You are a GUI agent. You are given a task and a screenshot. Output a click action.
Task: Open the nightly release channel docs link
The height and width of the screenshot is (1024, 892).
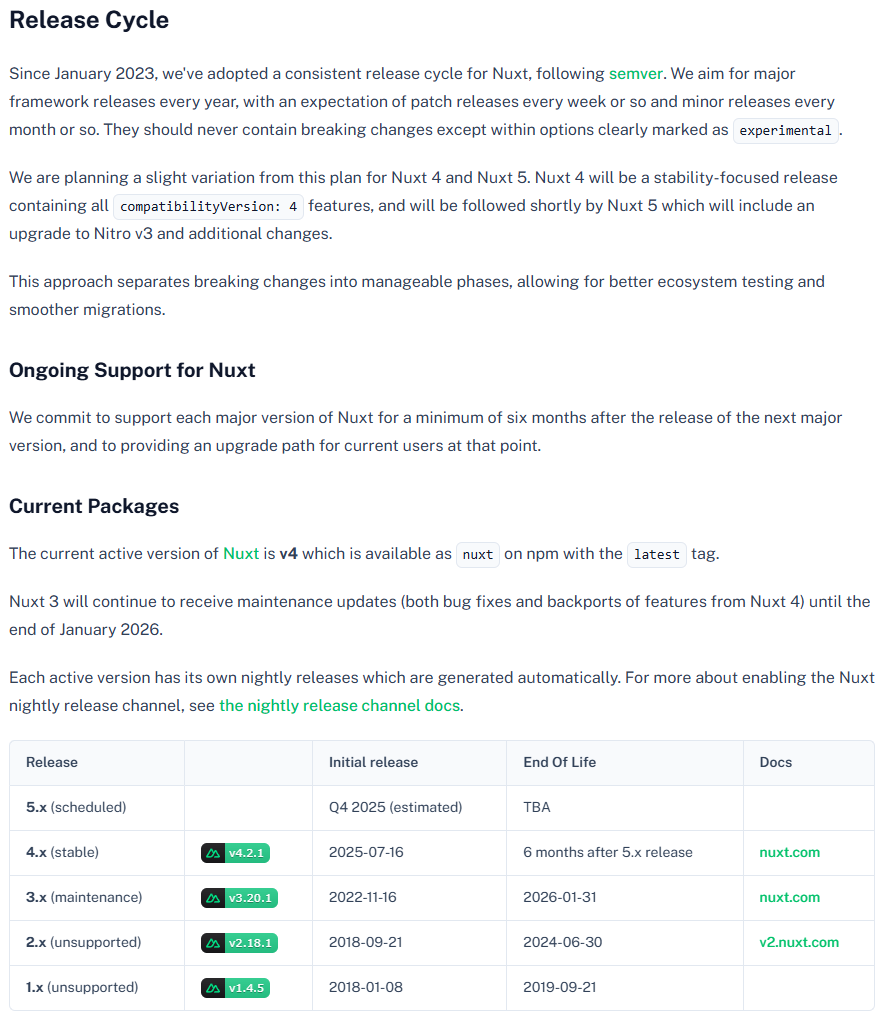pos(340,705)
